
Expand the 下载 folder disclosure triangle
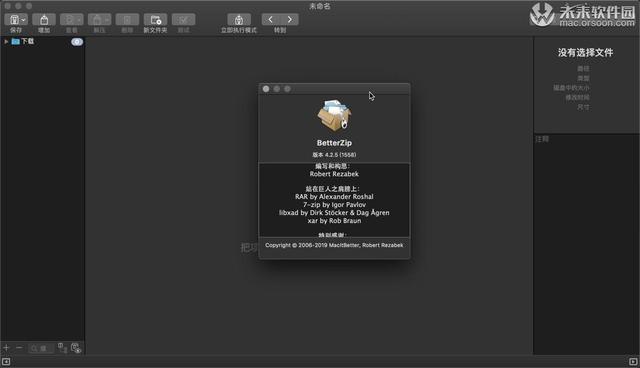6,42
